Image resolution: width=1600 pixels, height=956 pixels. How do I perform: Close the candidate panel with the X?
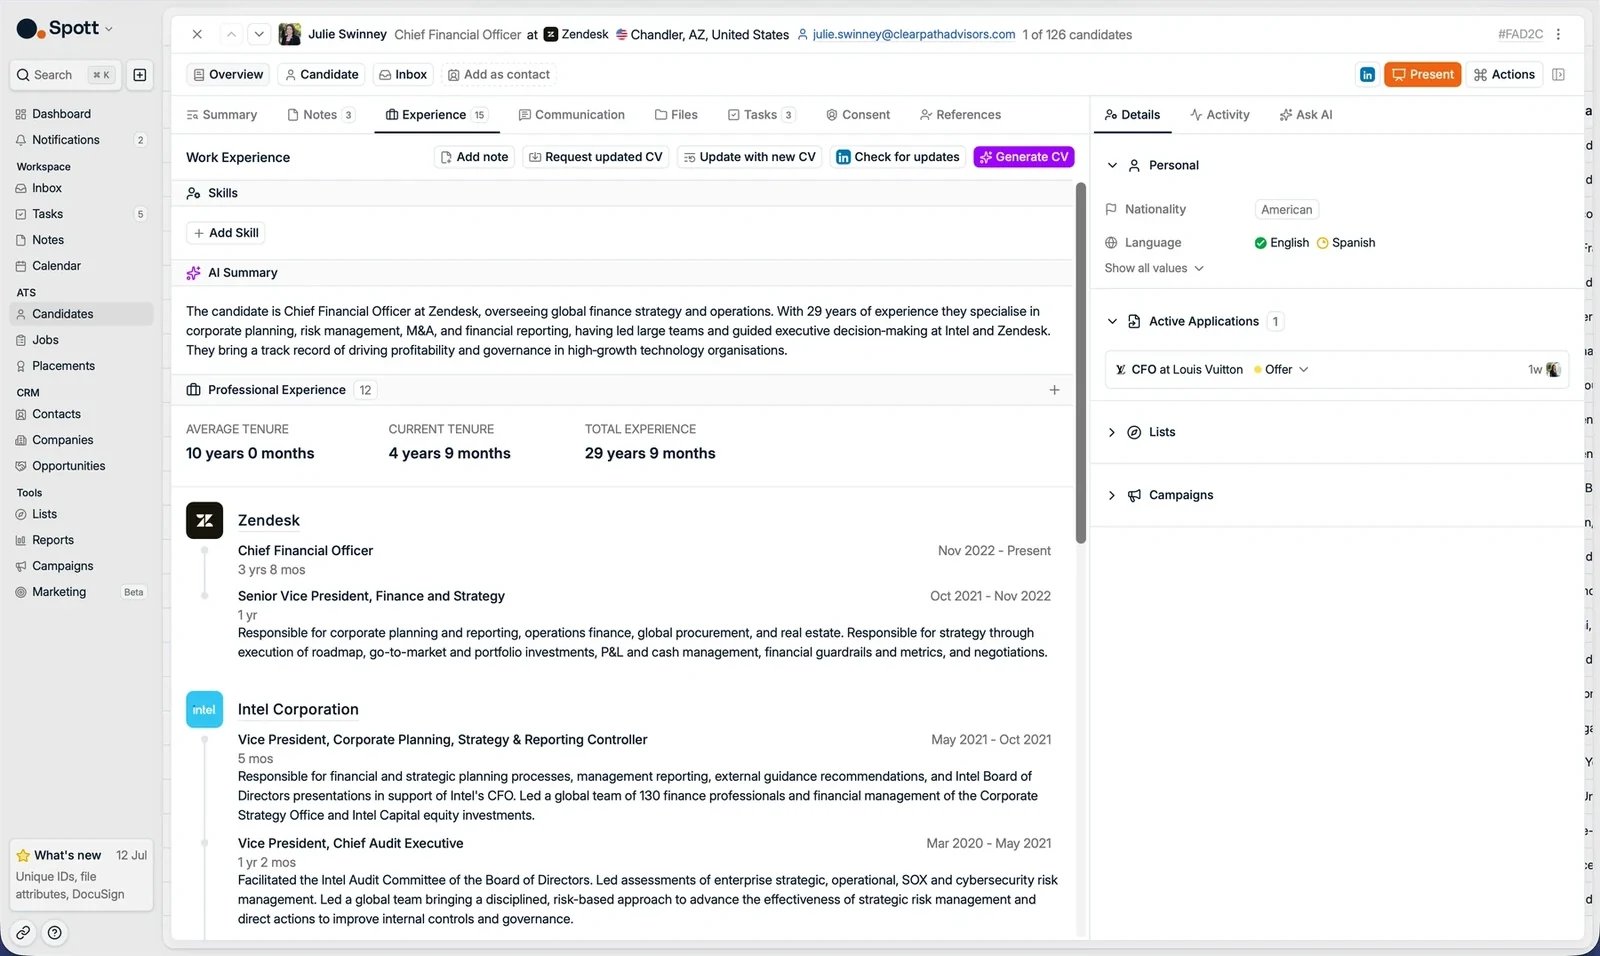197,34
